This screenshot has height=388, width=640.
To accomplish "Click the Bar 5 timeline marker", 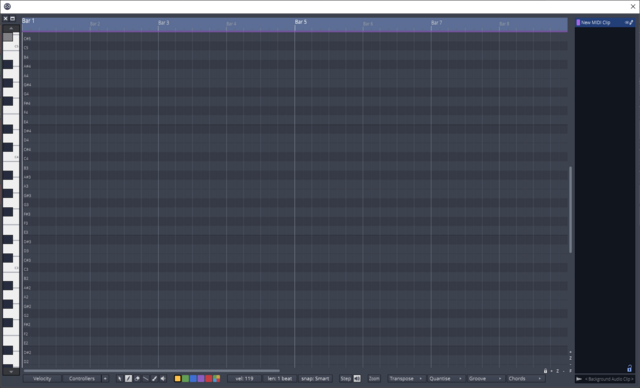I will click(300, 22).
